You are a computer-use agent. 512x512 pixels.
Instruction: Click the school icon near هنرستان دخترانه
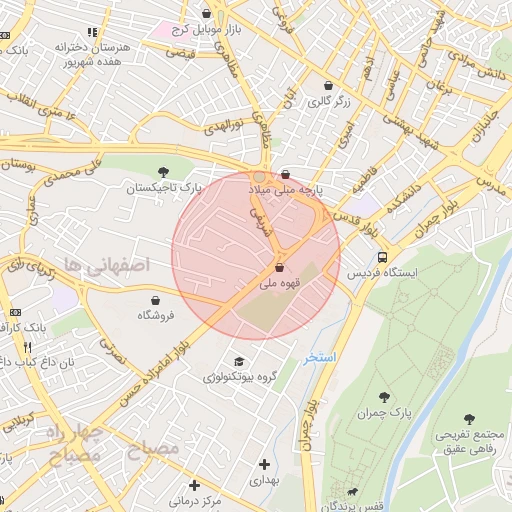pos(92,32)
